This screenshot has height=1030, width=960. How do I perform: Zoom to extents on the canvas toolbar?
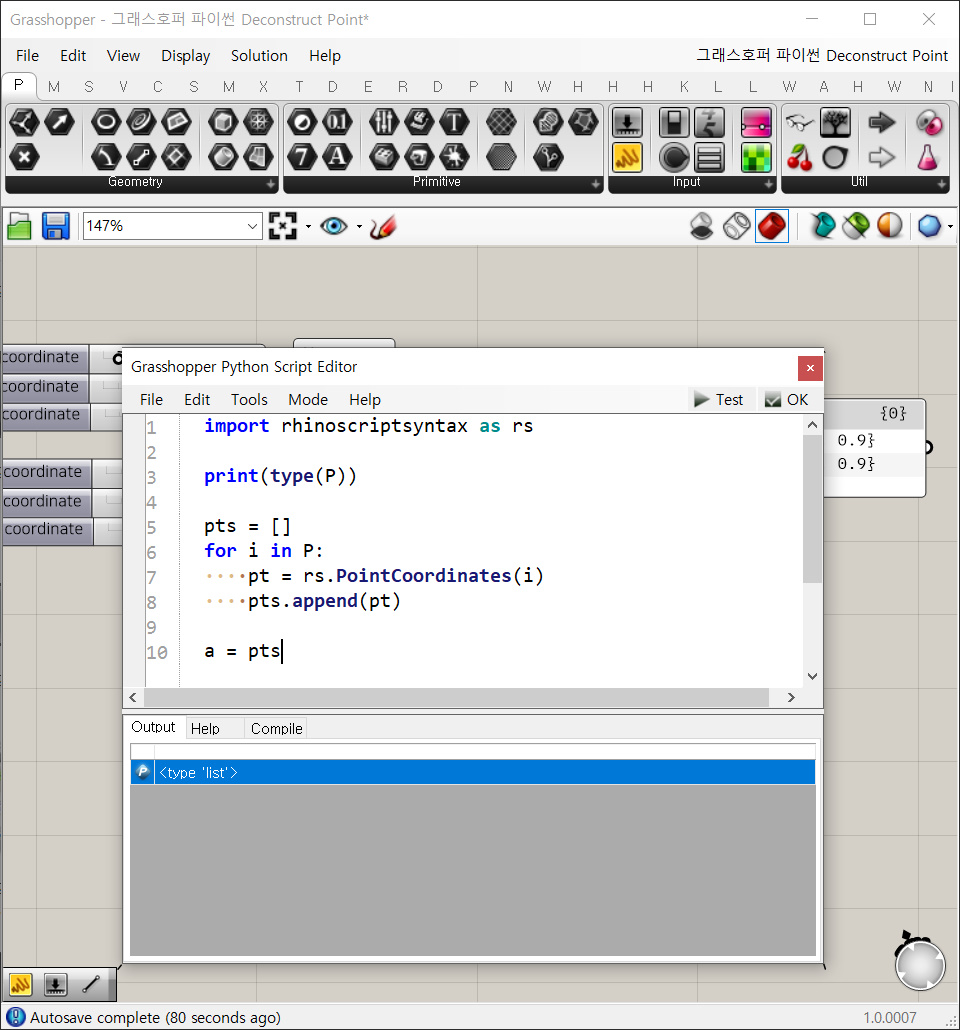coord(283,227)
